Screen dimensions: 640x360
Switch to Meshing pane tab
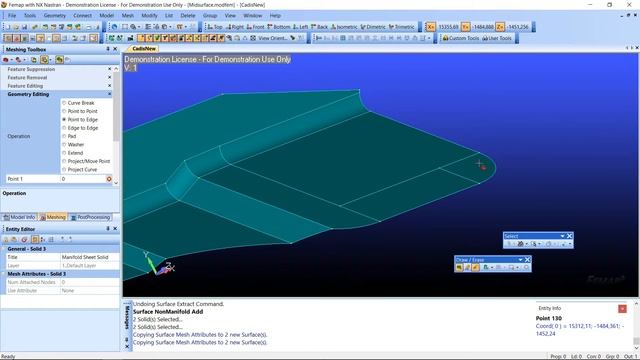(x=53, y=217)
